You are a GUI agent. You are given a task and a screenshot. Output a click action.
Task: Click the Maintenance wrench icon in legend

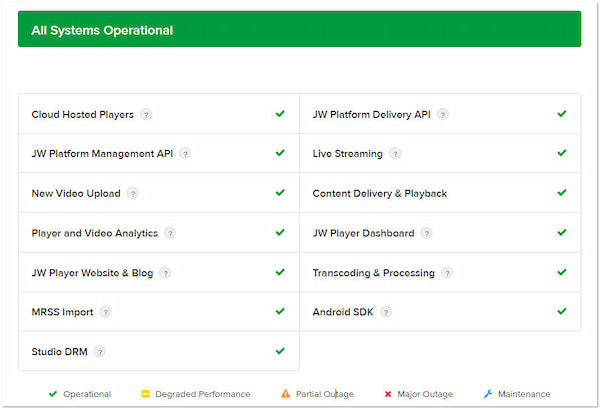[x=488, y=394]
